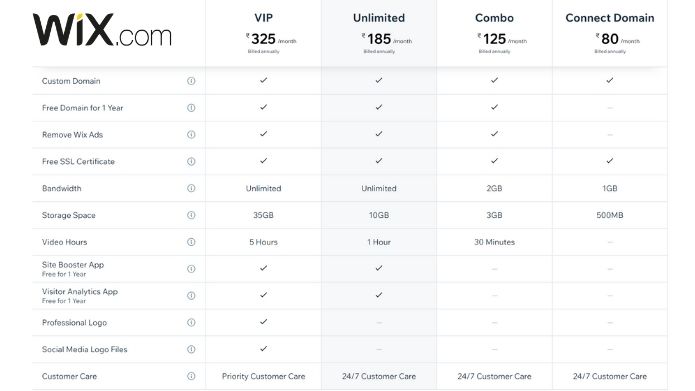Viewport: 695px width, 391px height.
Task: Show Customer Care info icon details
Action: point(191,376)
